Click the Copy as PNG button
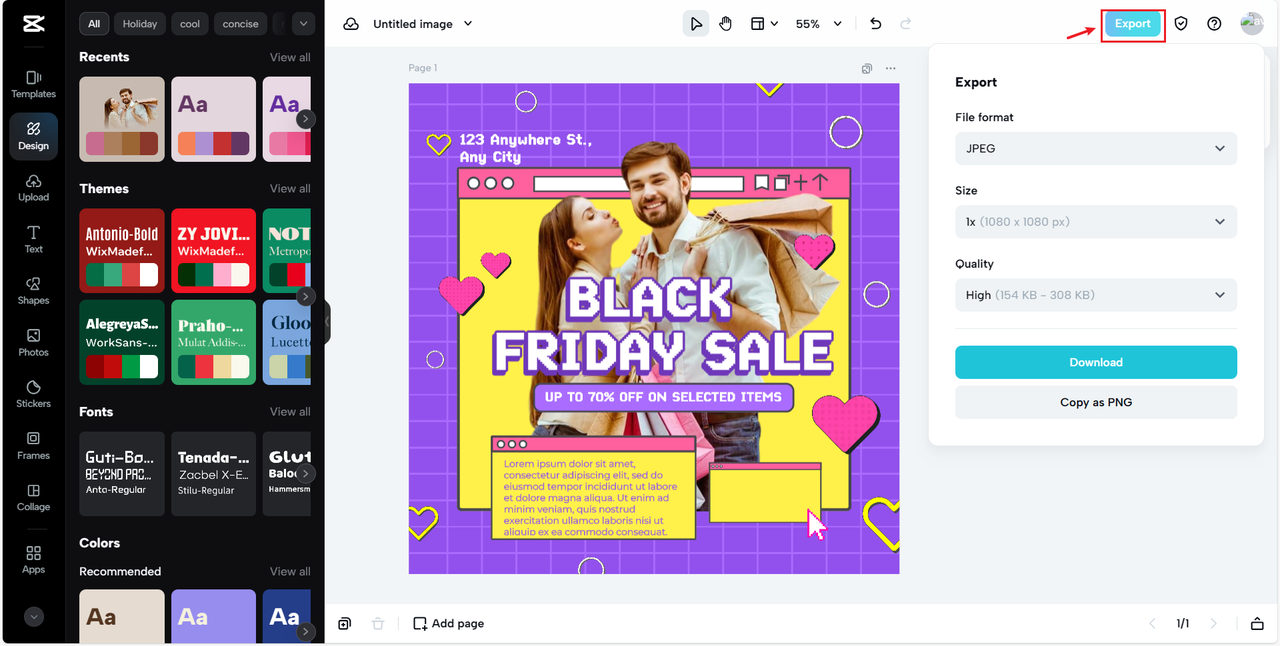Image resolution: width=1280 pixels, height=646 pixels. tap(1096, 402)
